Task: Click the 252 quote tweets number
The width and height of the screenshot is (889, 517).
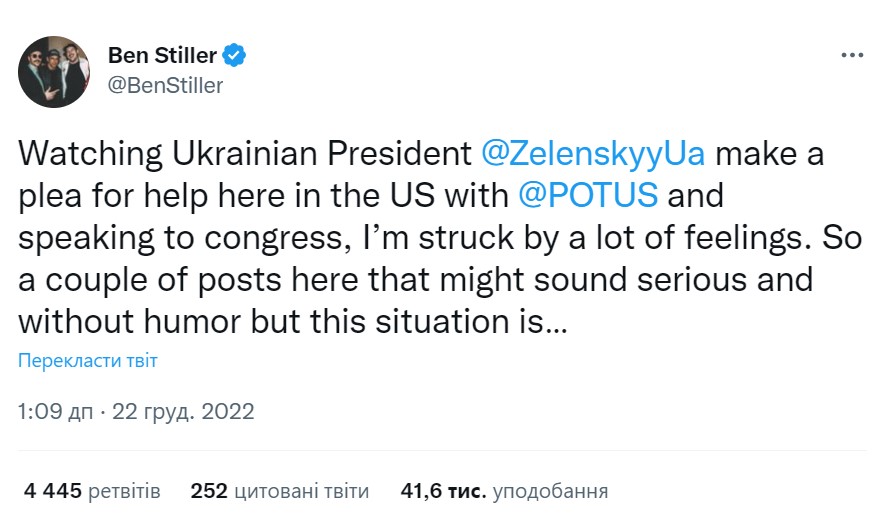Action: (209, 491)
